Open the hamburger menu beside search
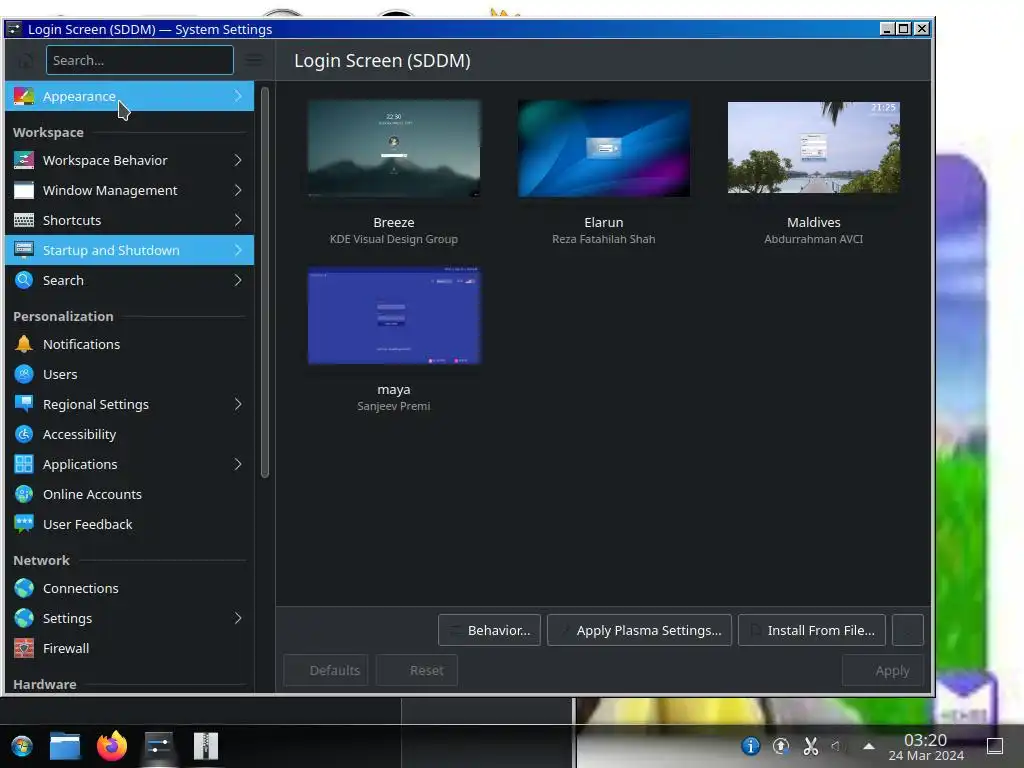Viewport: 1024px width, 768px height. point(253,61)
